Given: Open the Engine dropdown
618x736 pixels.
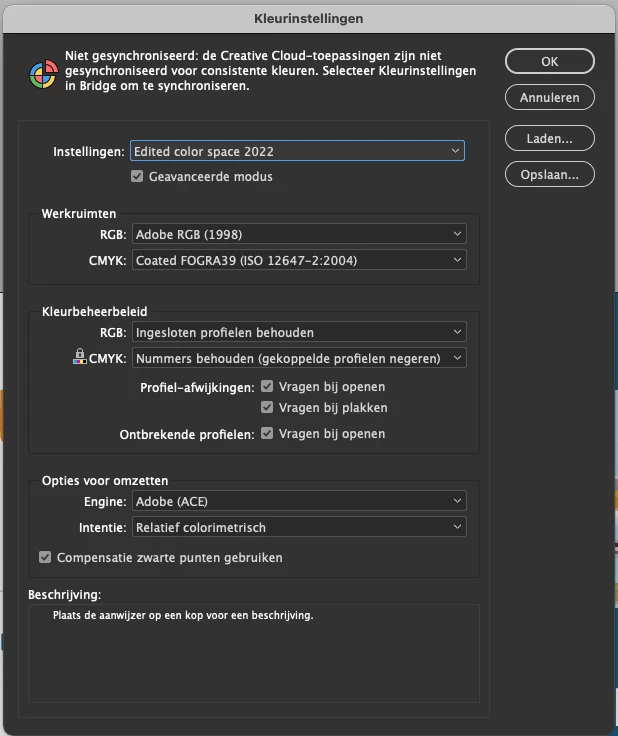Looking at the screenshot, I should (x=299, y=501).
